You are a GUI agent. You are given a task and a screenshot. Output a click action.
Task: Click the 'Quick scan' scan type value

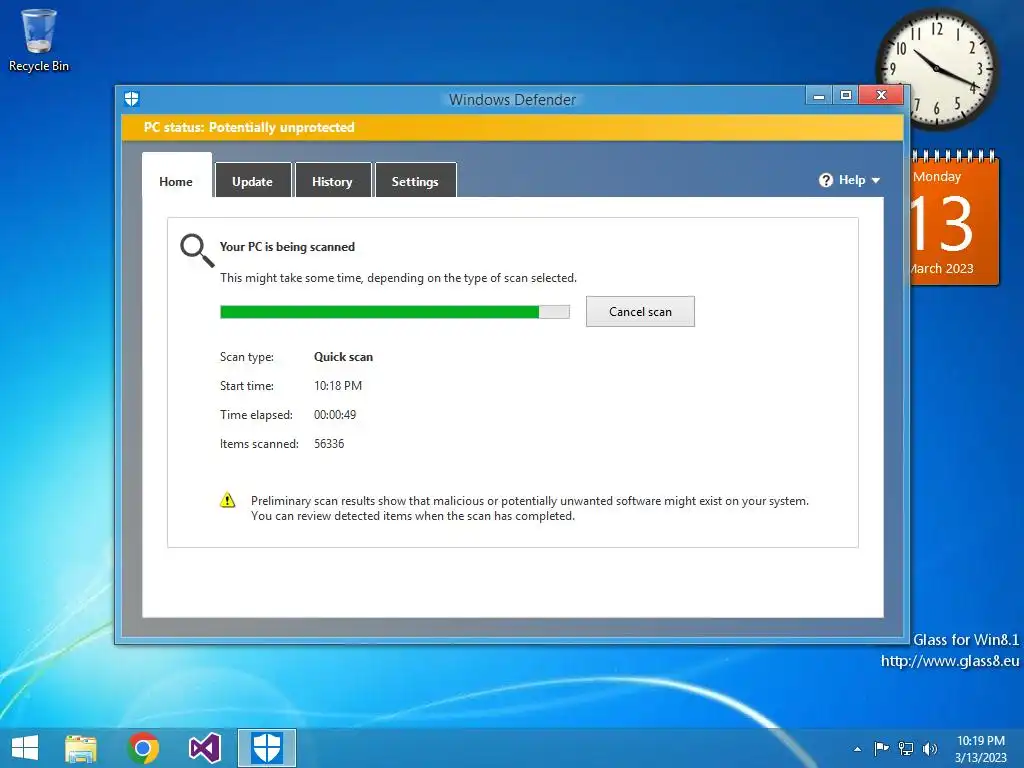(344, 357)
